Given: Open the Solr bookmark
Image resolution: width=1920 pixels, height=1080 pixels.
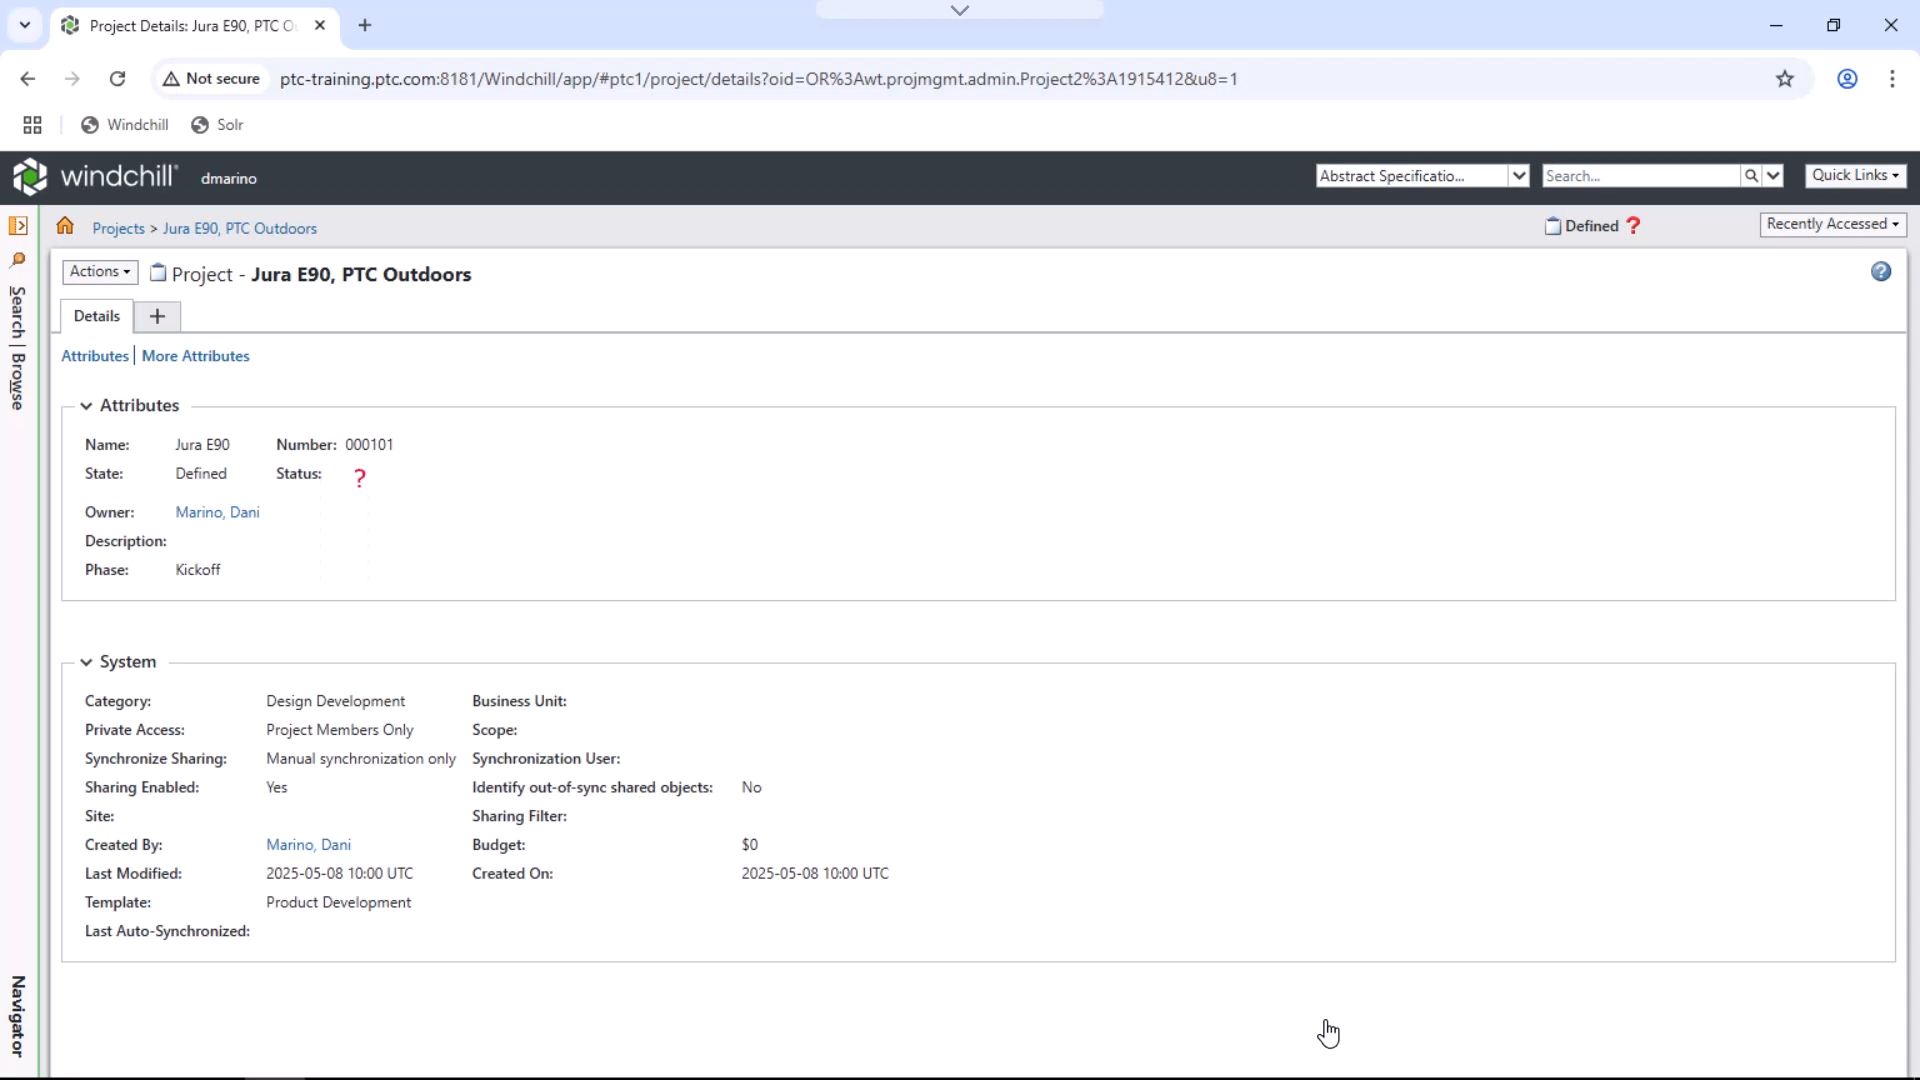Looking at the screenshot, I should click(218, 125).
